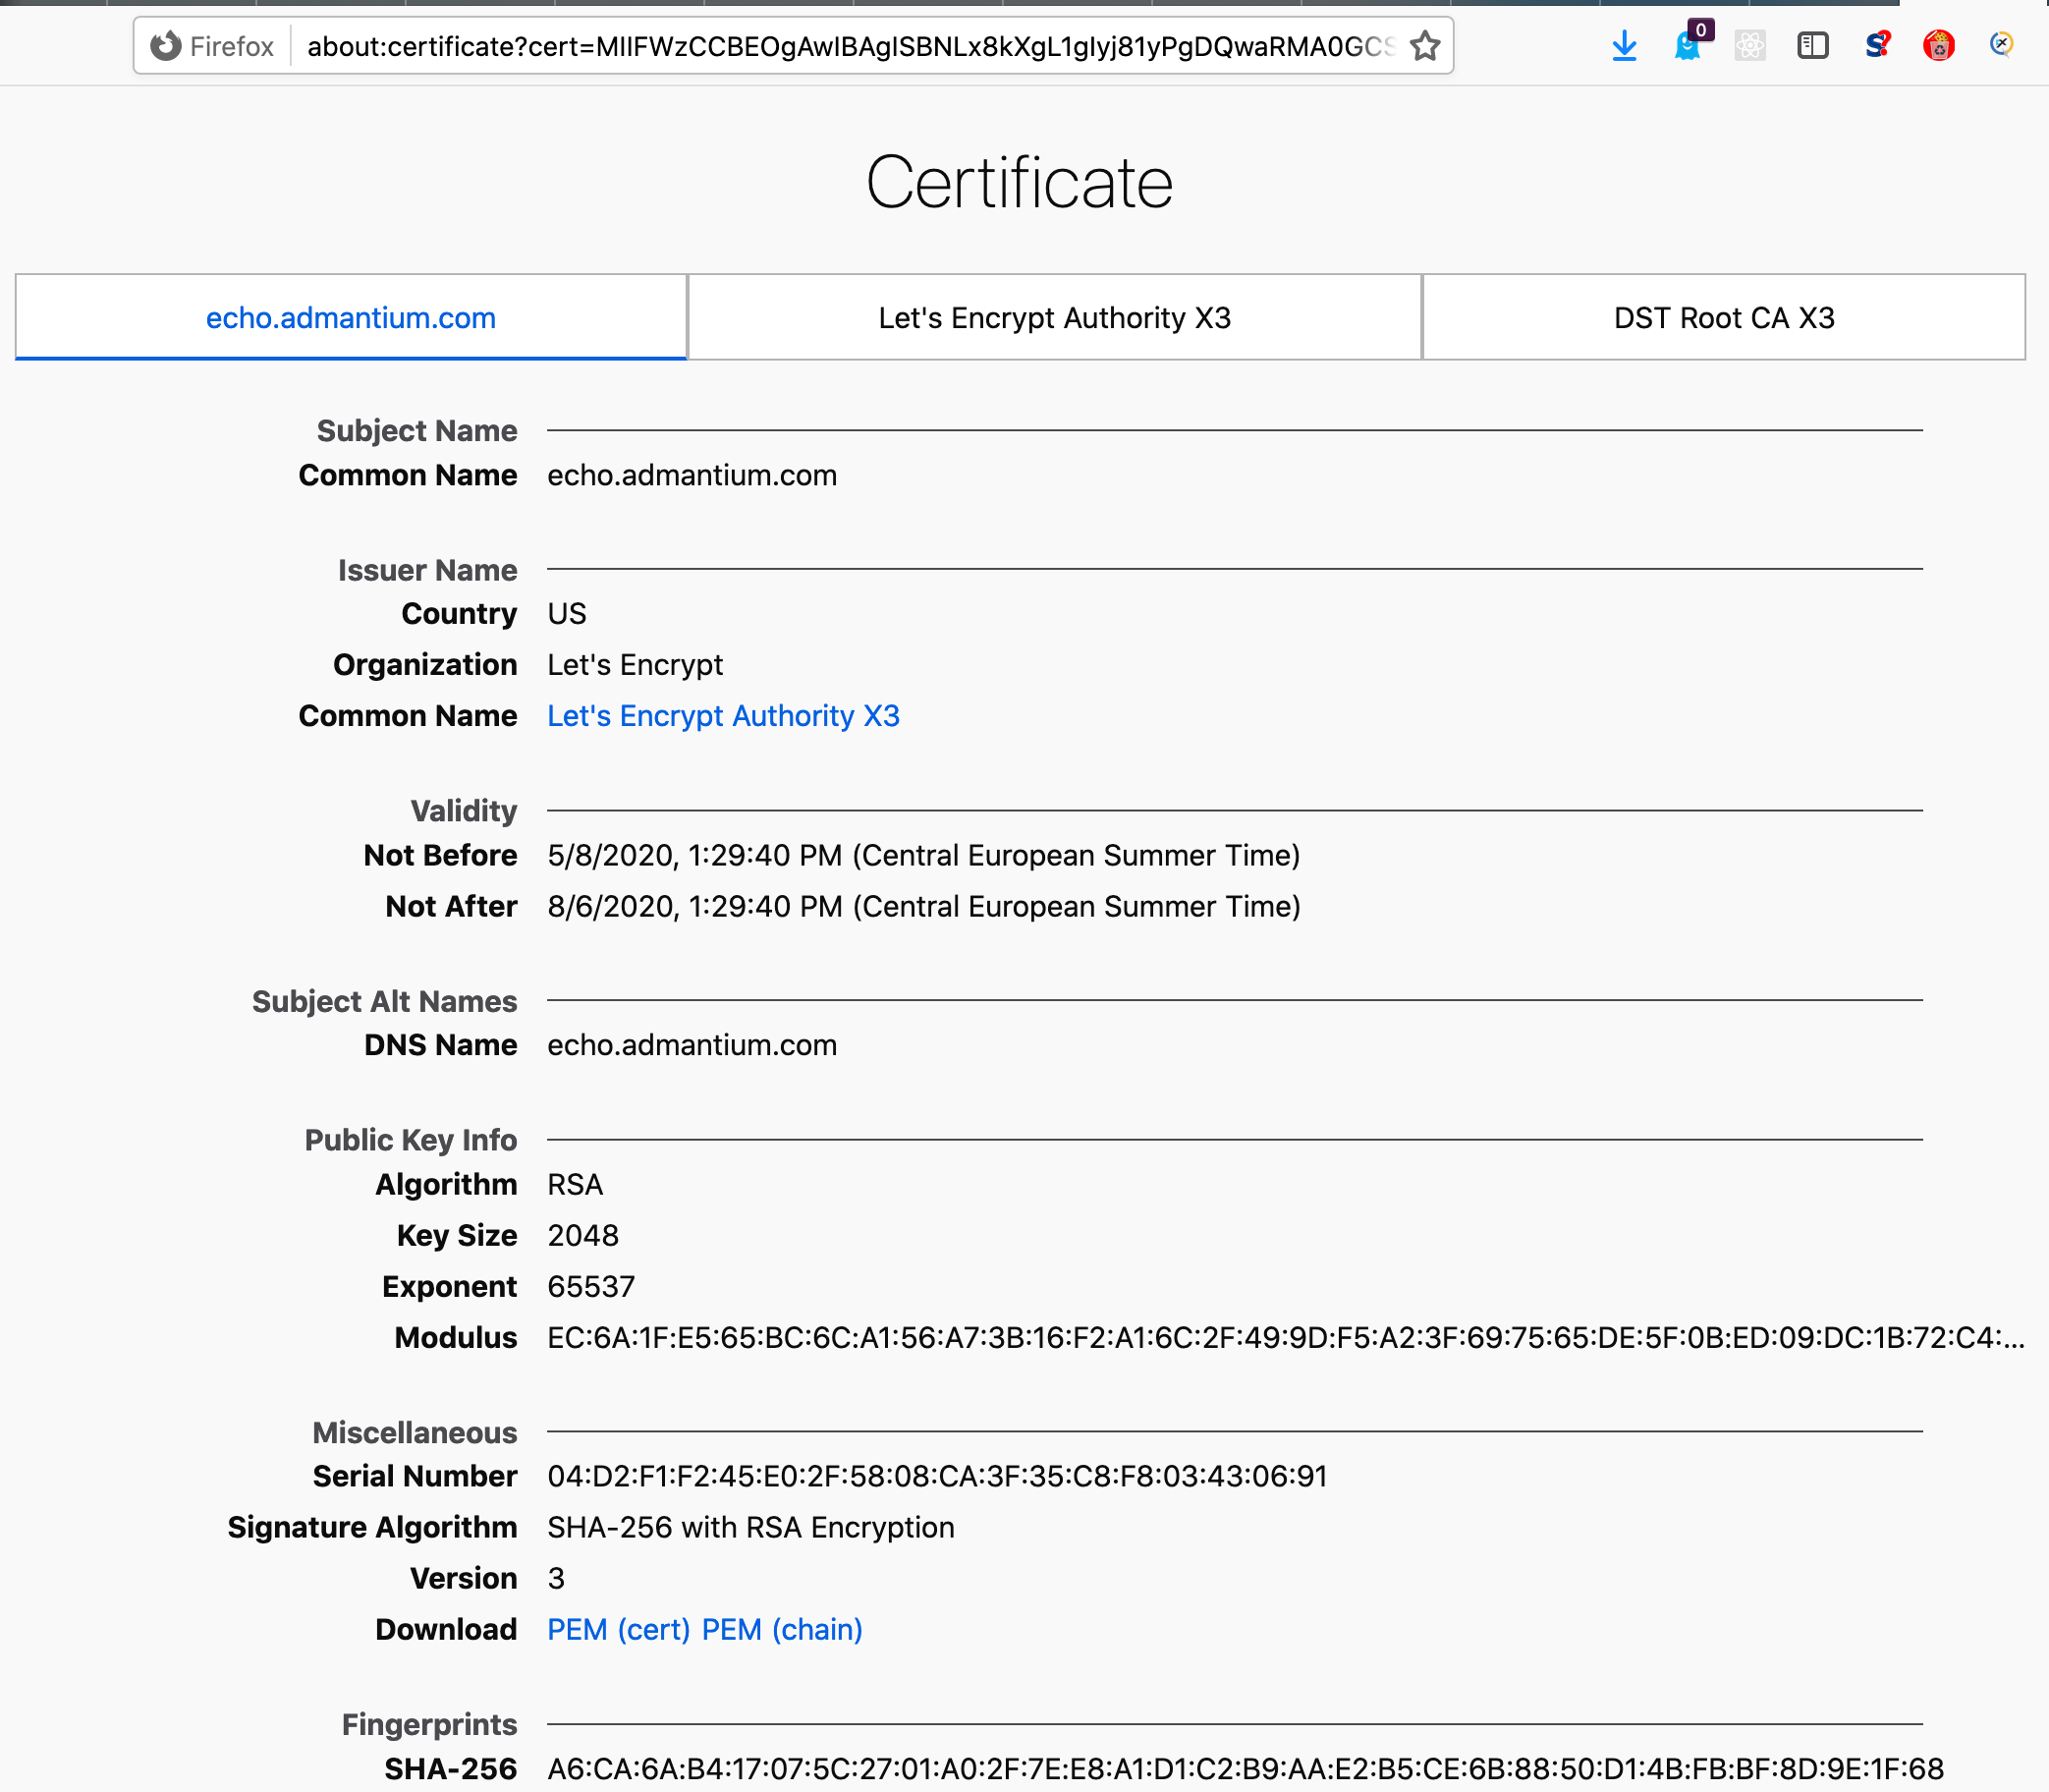
Task: Click the SHA-256 fingerprint hex value
Action: [1245, 1769]
